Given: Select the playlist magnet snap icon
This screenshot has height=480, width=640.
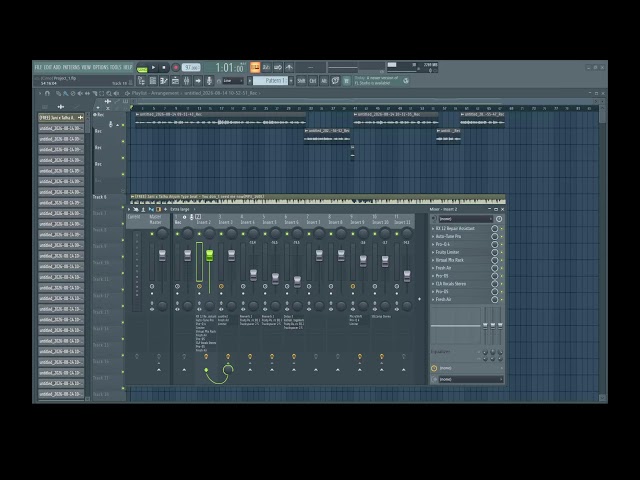Looking at the screenshot, I should pos(47,93).
